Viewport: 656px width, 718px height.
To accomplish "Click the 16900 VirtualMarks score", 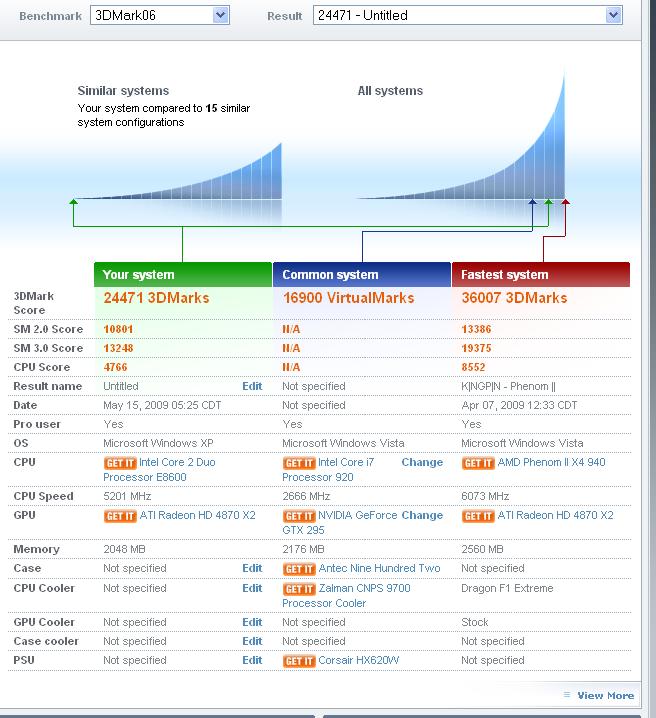I will 348,298.
